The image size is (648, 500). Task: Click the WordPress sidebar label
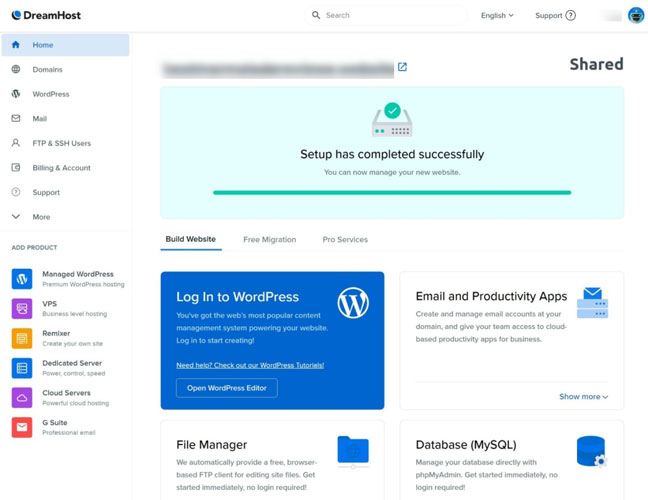[51, 94]
